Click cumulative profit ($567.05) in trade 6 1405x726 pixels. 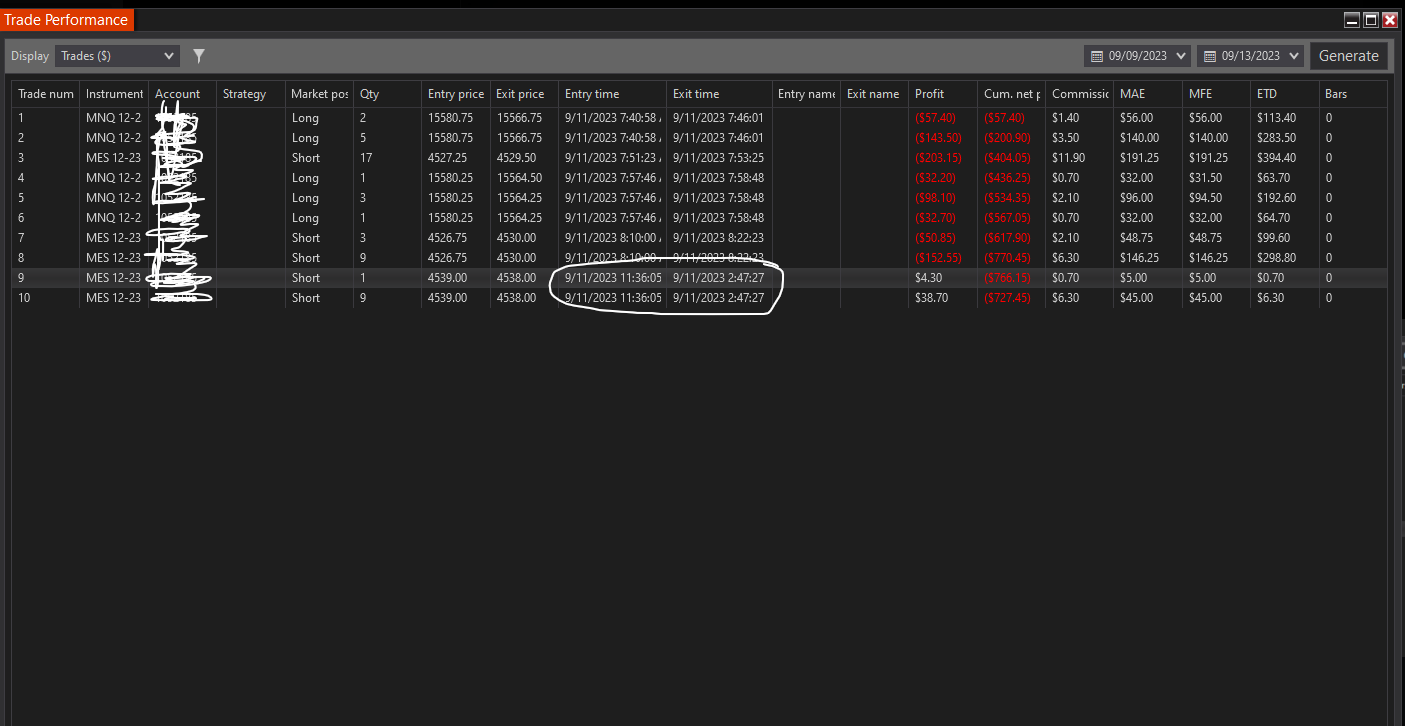[1007, 218]
